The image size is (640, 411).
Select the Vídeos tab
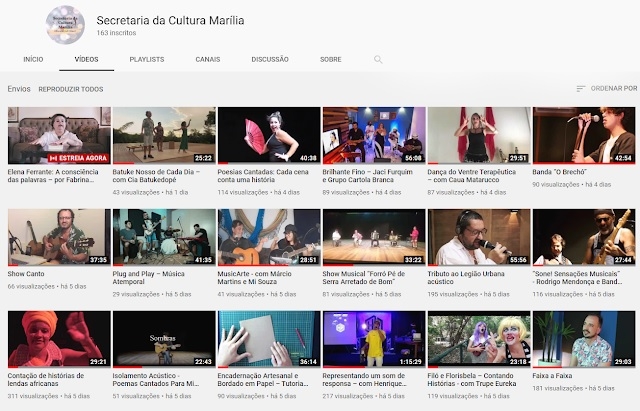coord(86,60)
